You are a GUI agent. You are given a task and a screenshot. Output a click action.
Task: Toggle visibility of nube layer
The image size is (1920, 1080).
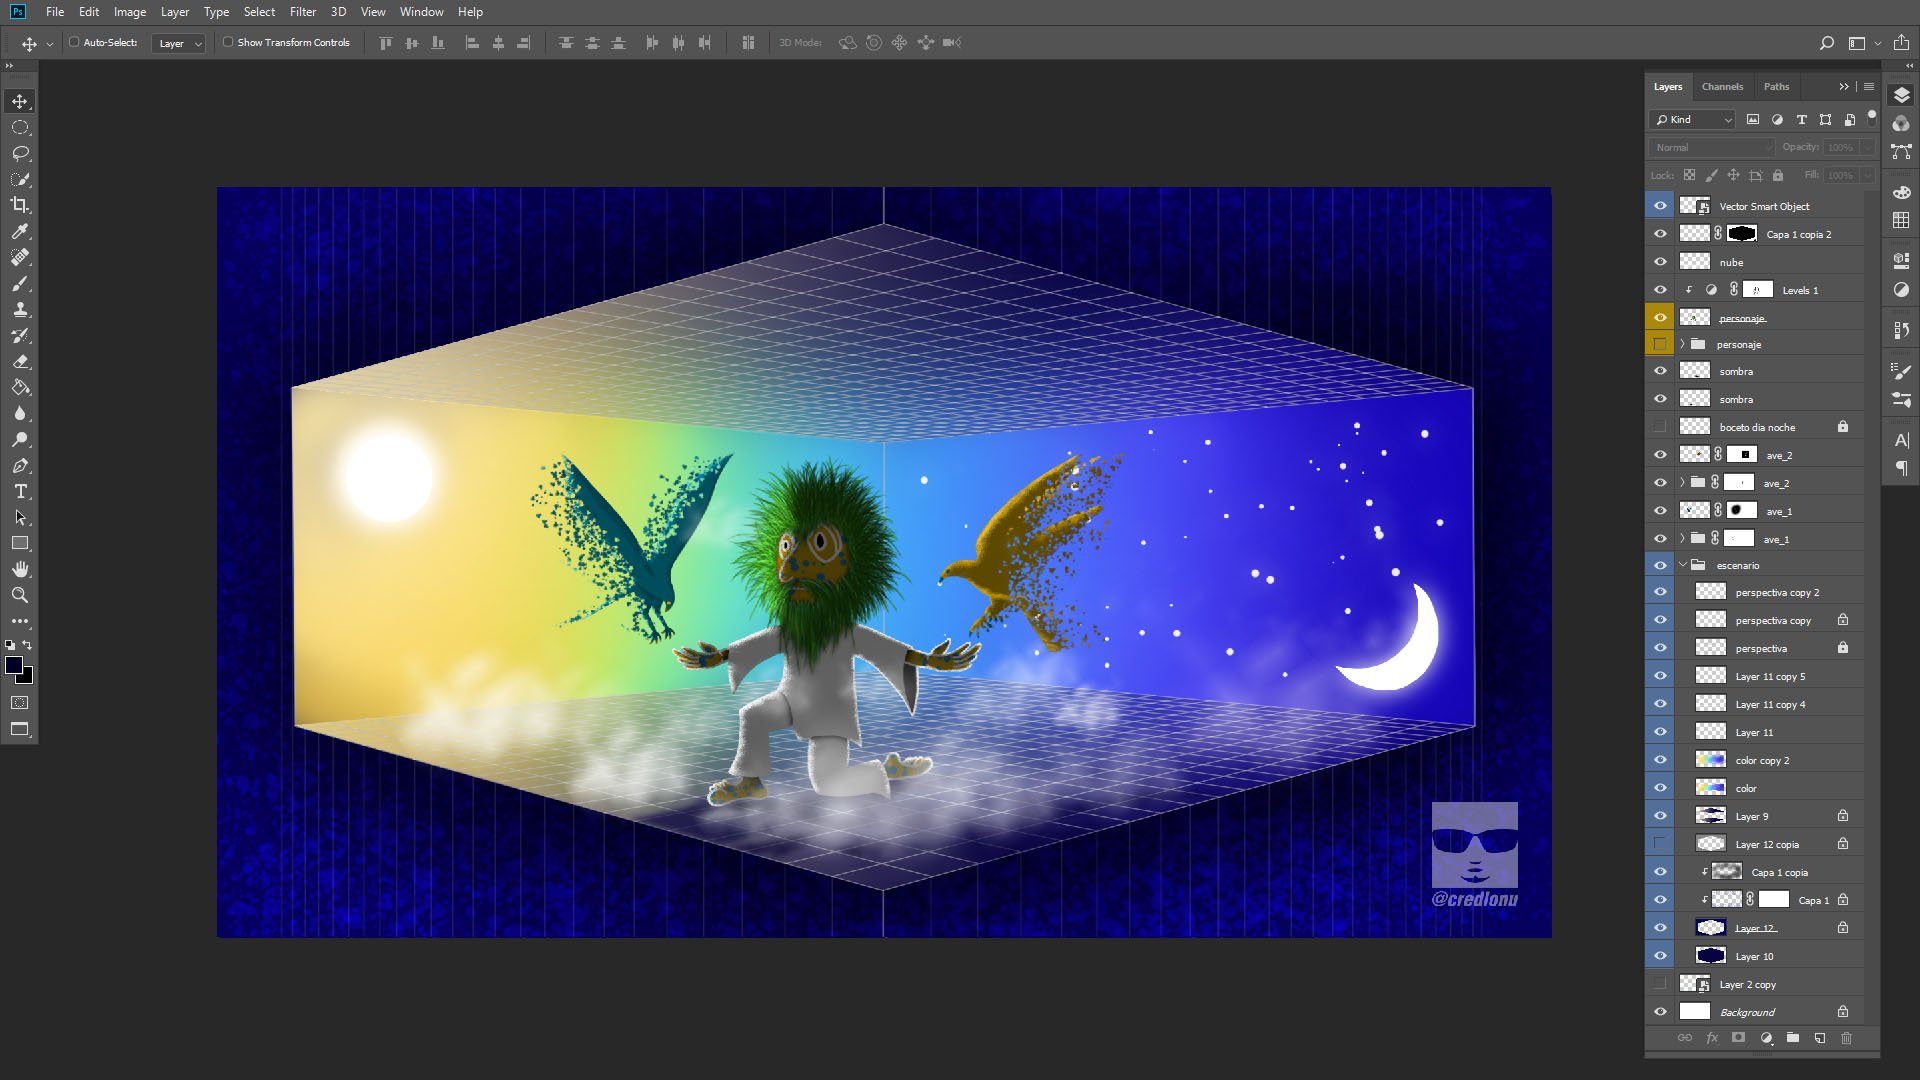click(1660, 262)
